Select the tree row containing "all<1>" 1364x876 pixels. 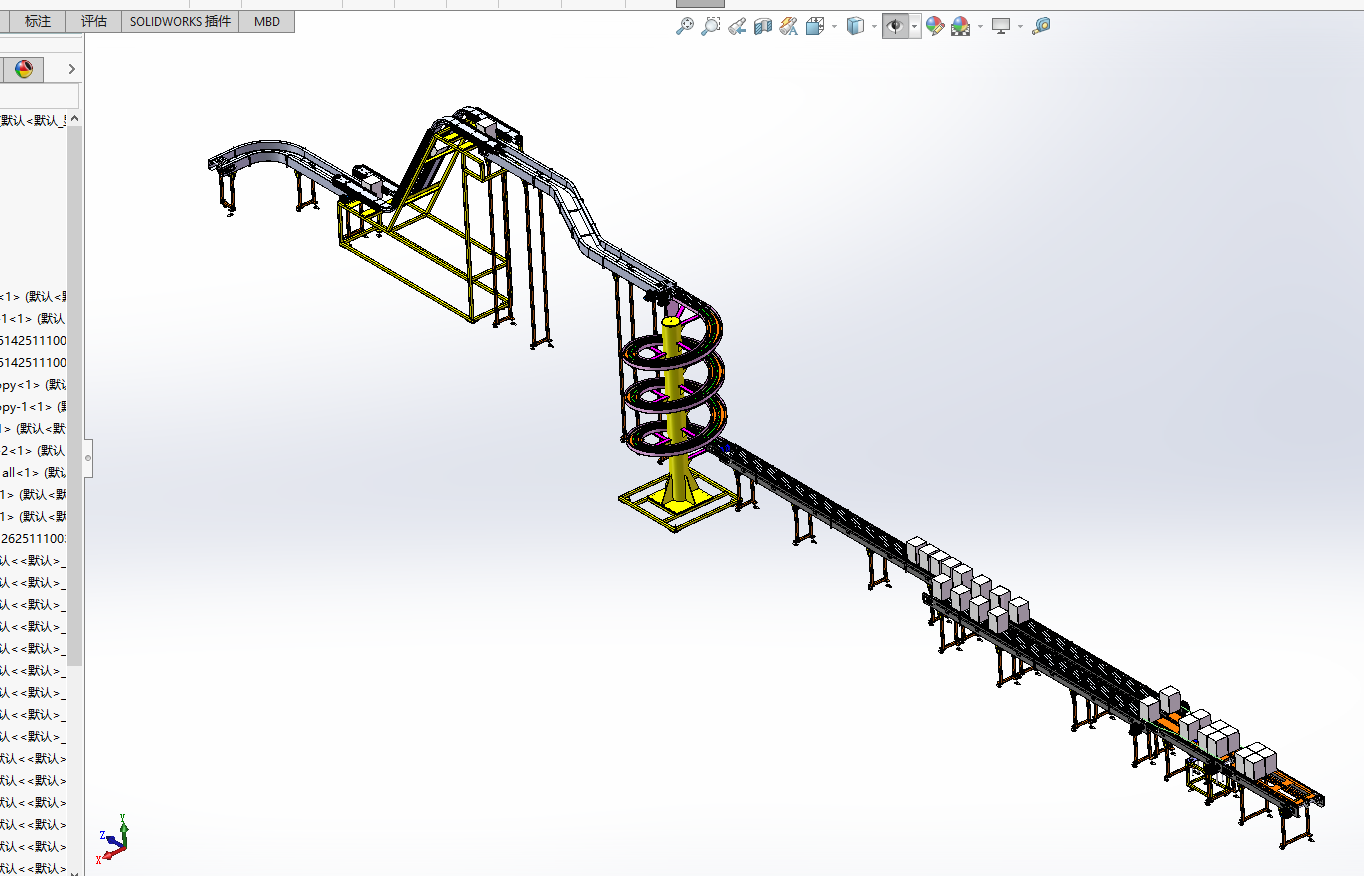coord(34,472)
